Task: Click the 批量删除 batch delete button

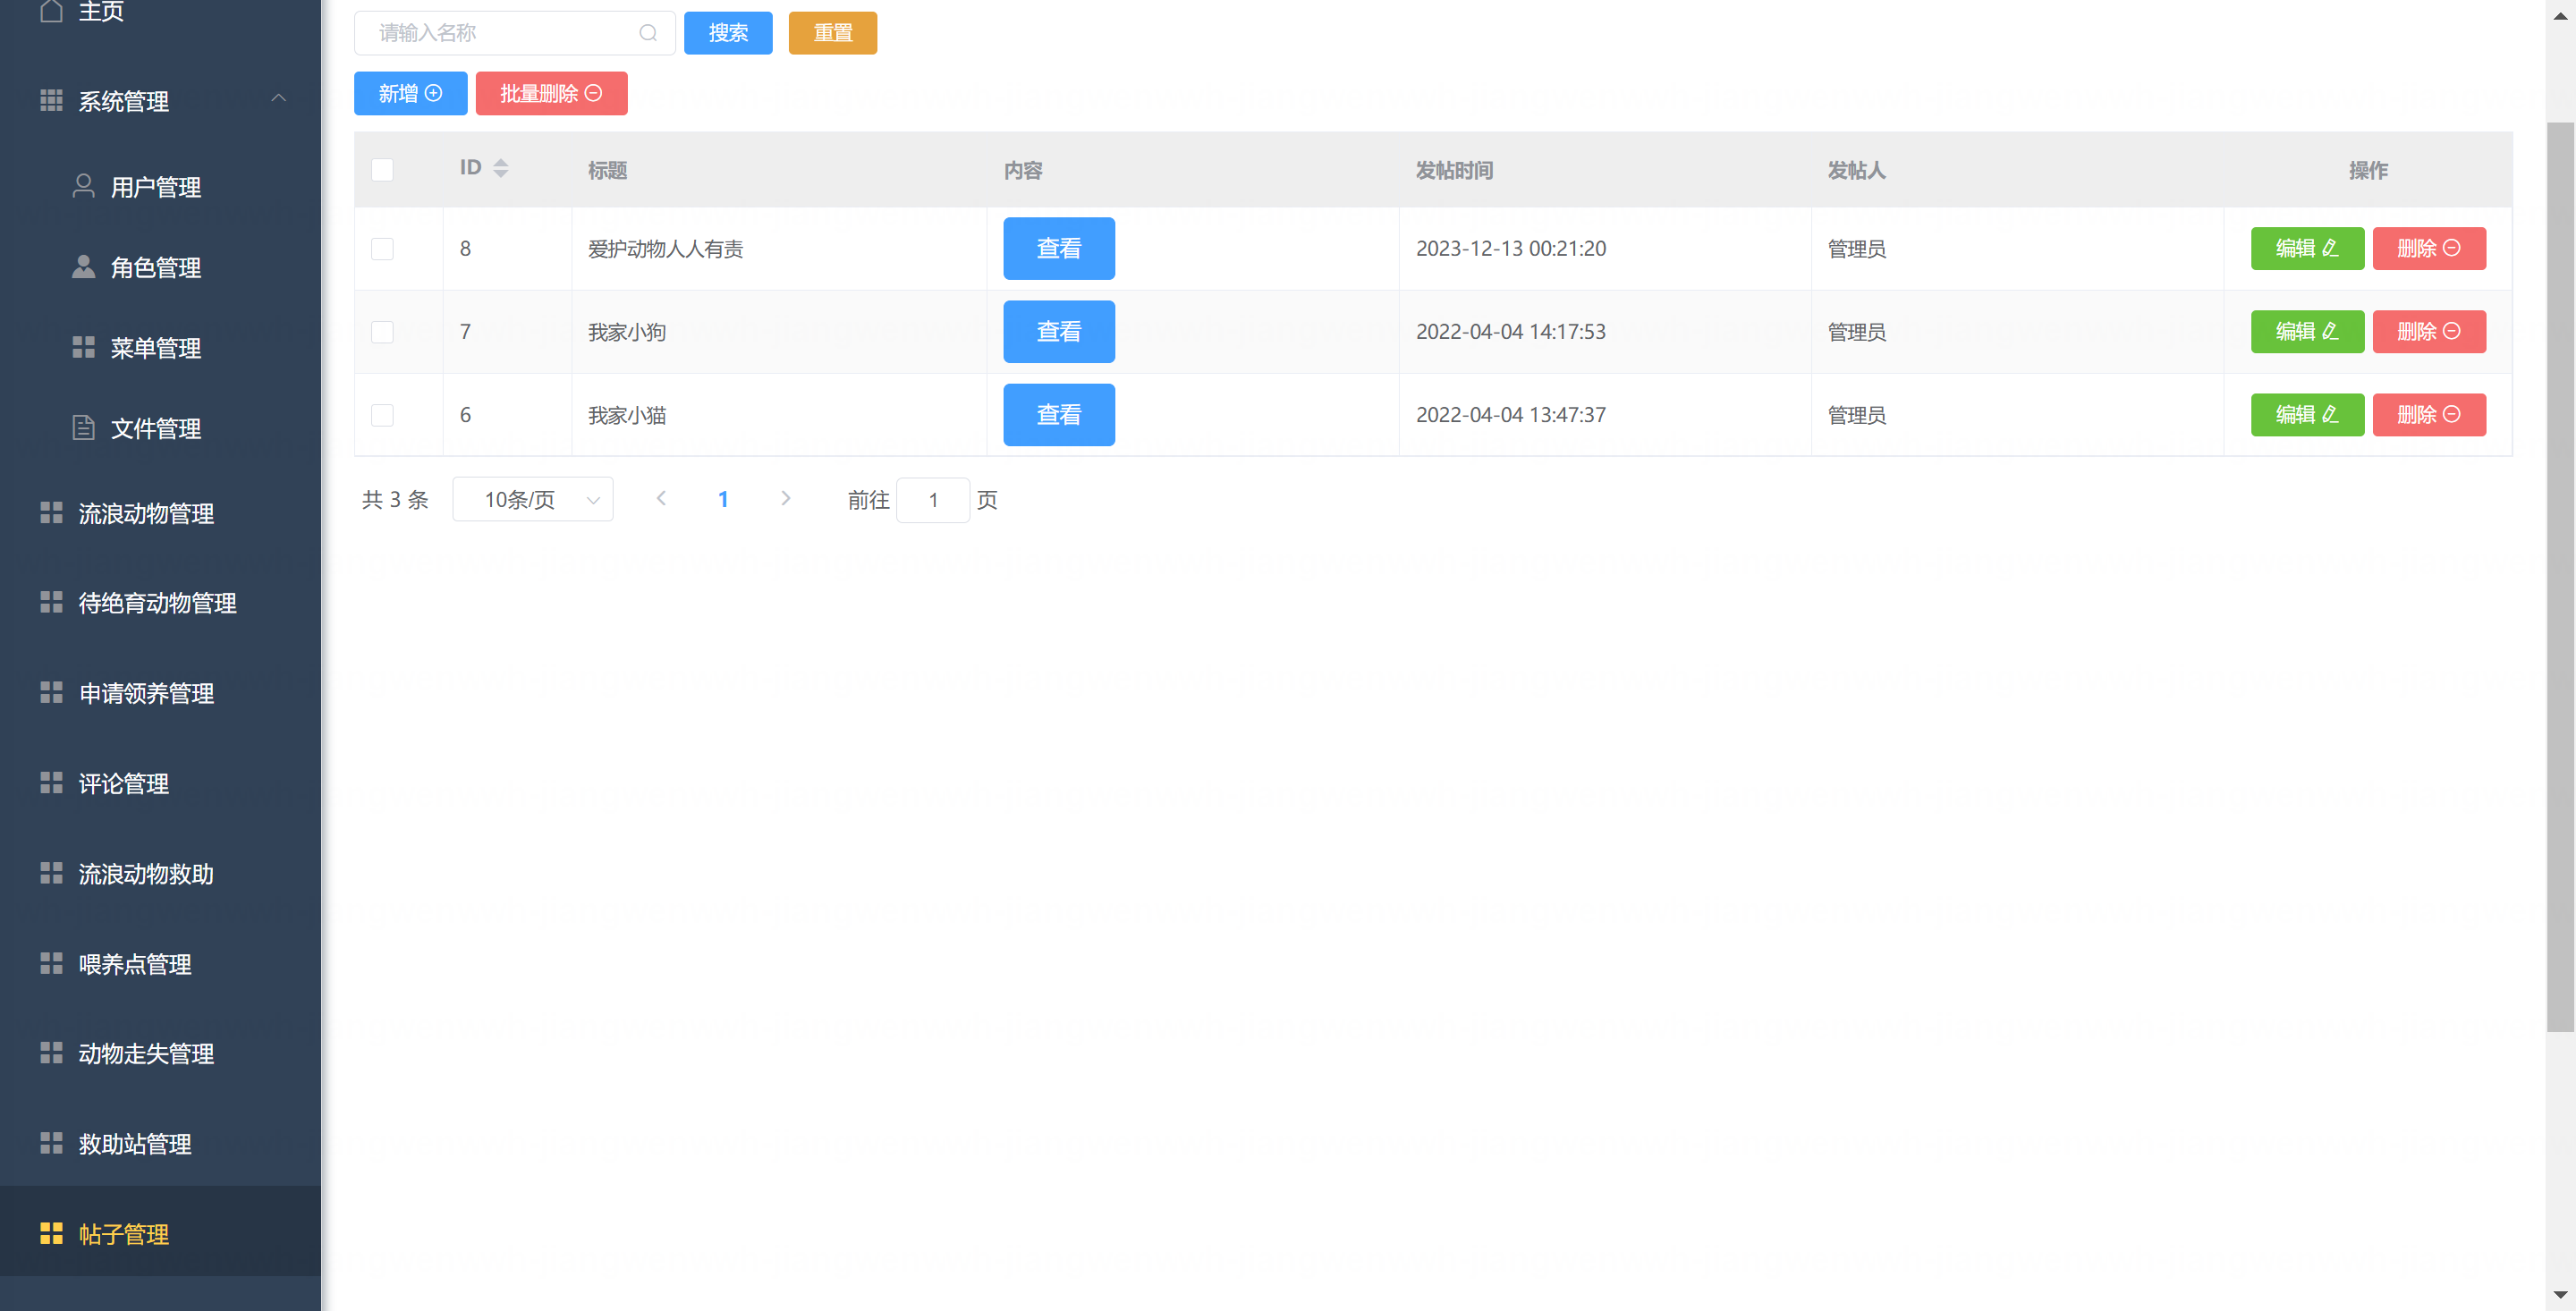Action: 551,93
